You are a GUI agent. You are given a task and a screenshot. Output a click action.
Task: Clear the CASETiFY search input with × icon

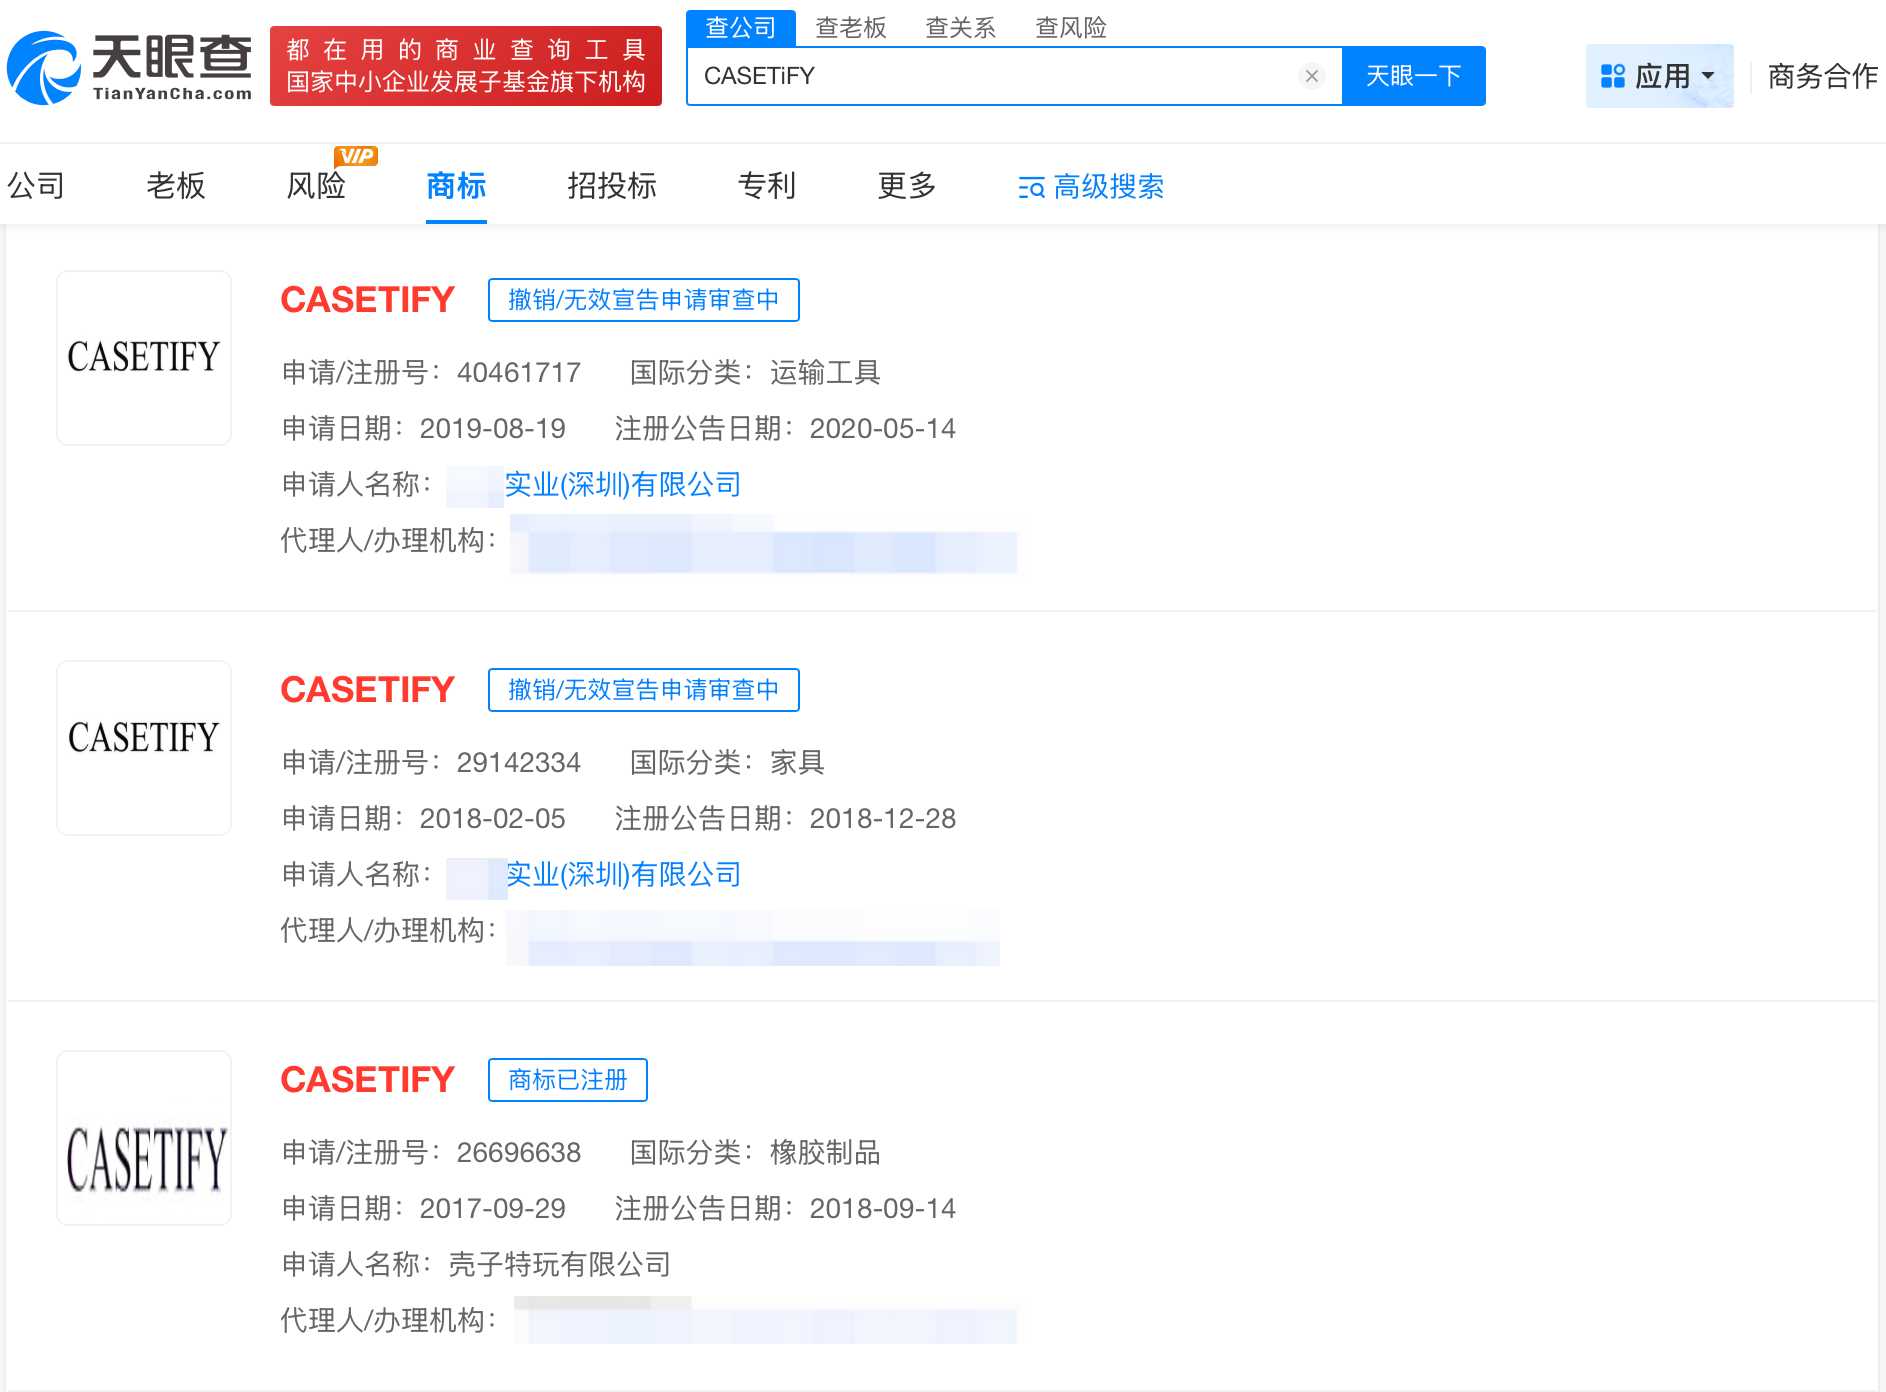click(x=1311, y=75)
